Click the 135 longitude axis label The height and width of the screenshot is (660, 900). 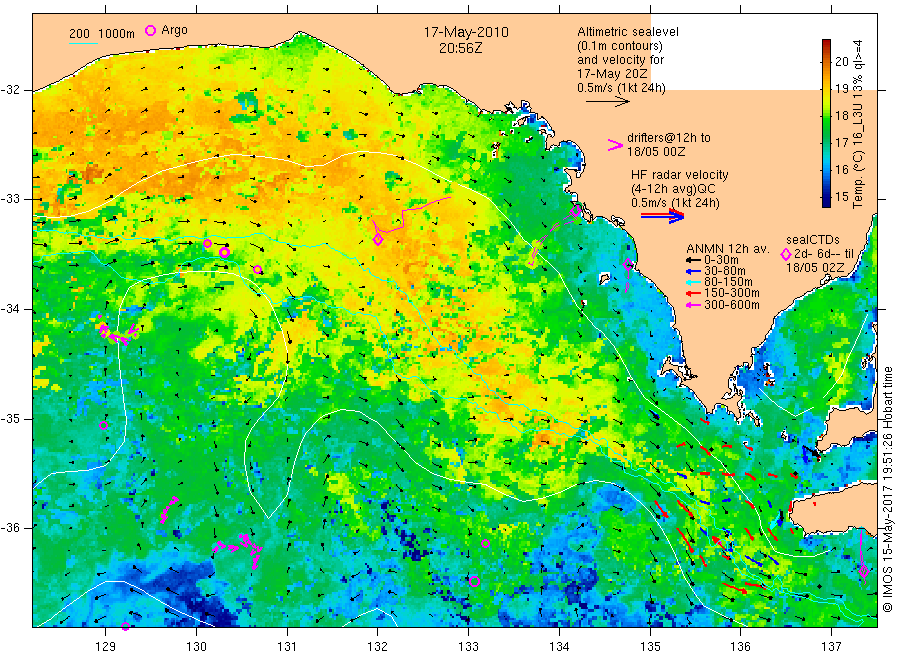pyautogui.click(x=650, y=647)
